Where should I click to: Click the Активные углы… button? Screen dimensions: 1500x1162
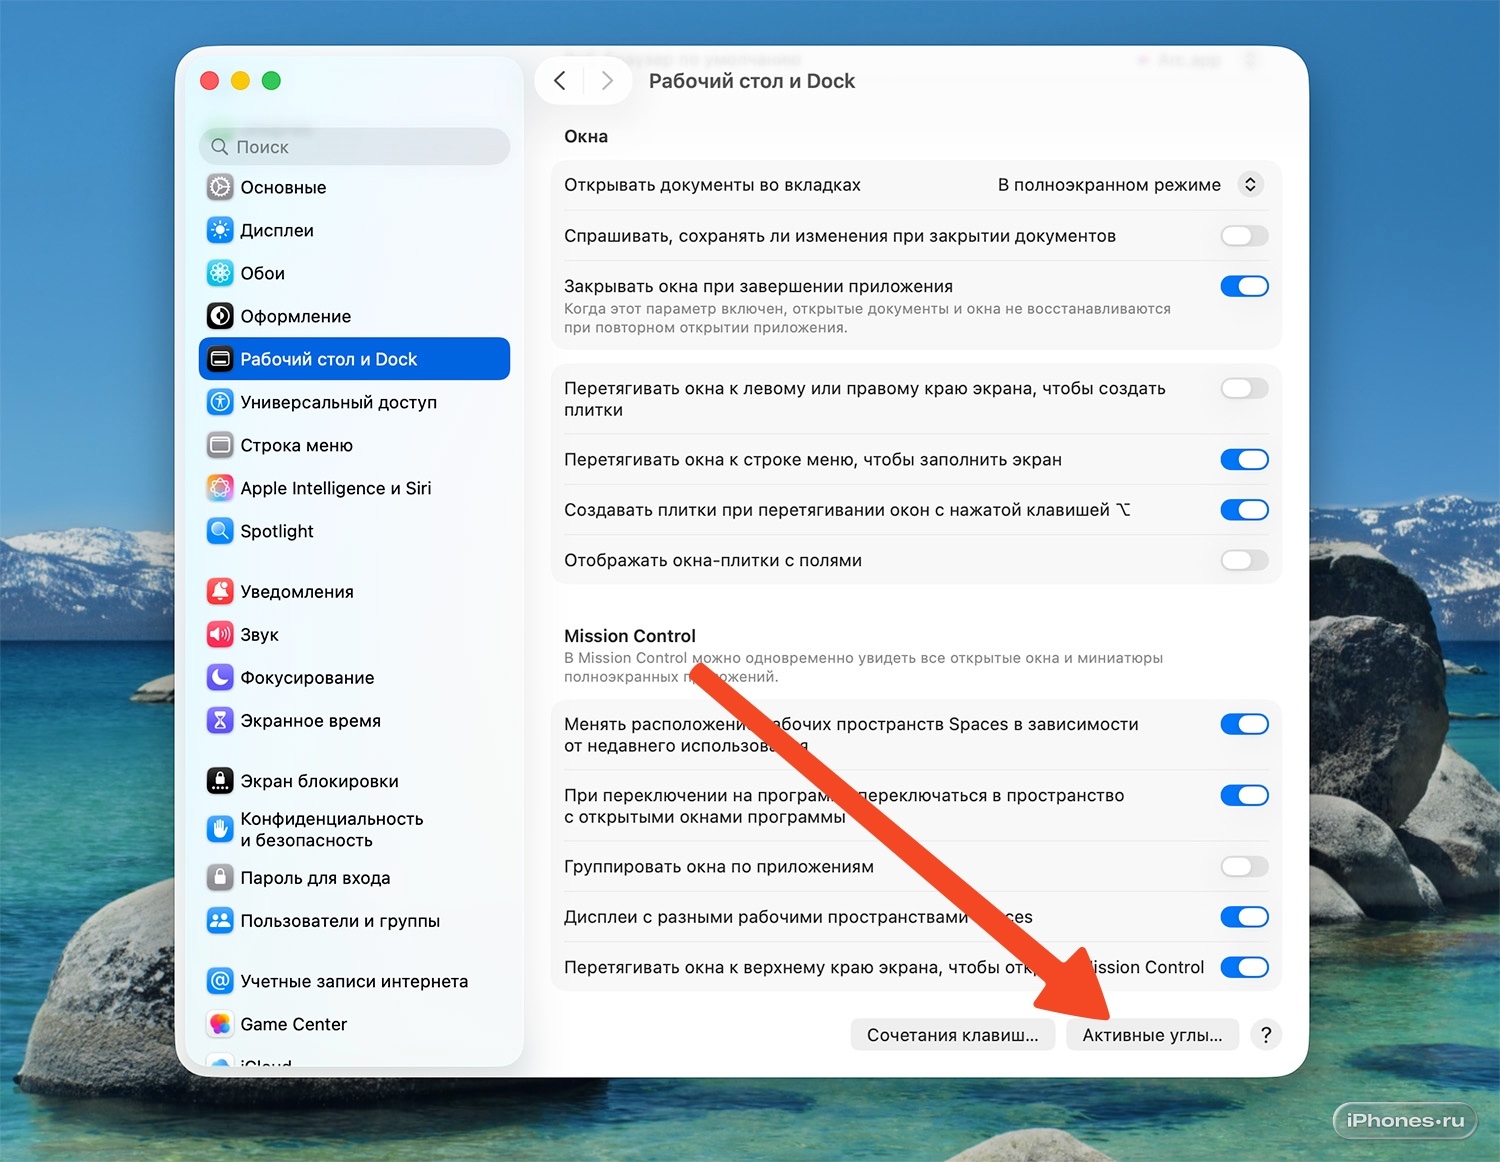pos(1152,1035)
